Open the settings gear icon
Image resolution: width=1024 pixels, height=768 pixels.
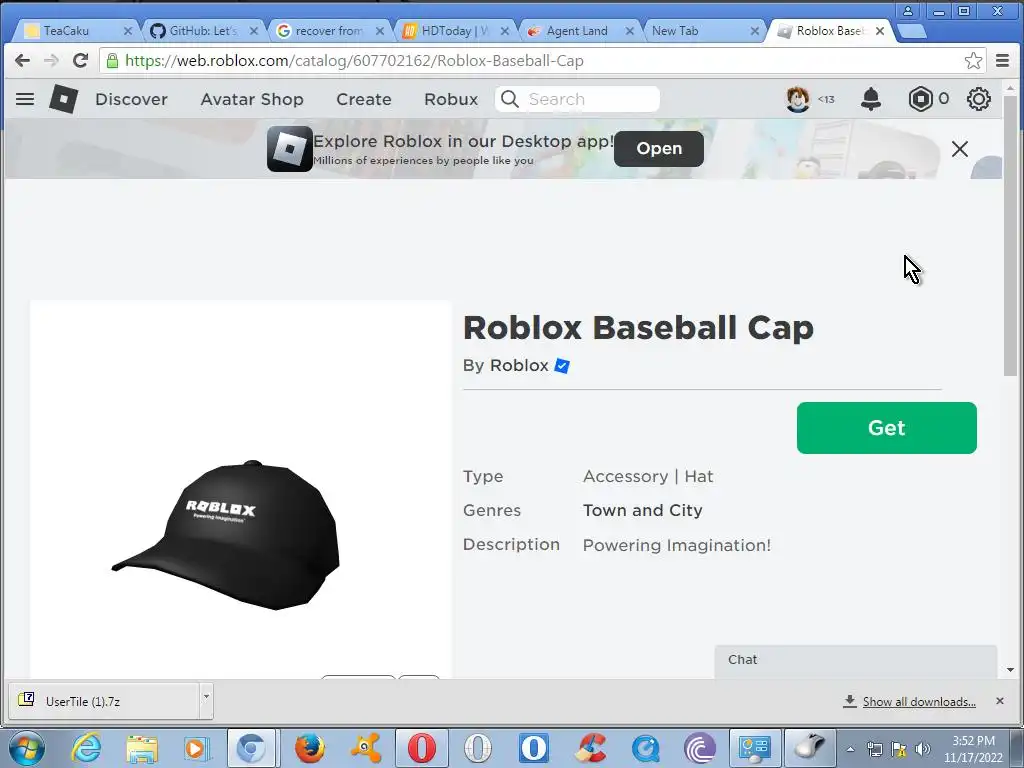pyautogui.click(x=978, y=99)
